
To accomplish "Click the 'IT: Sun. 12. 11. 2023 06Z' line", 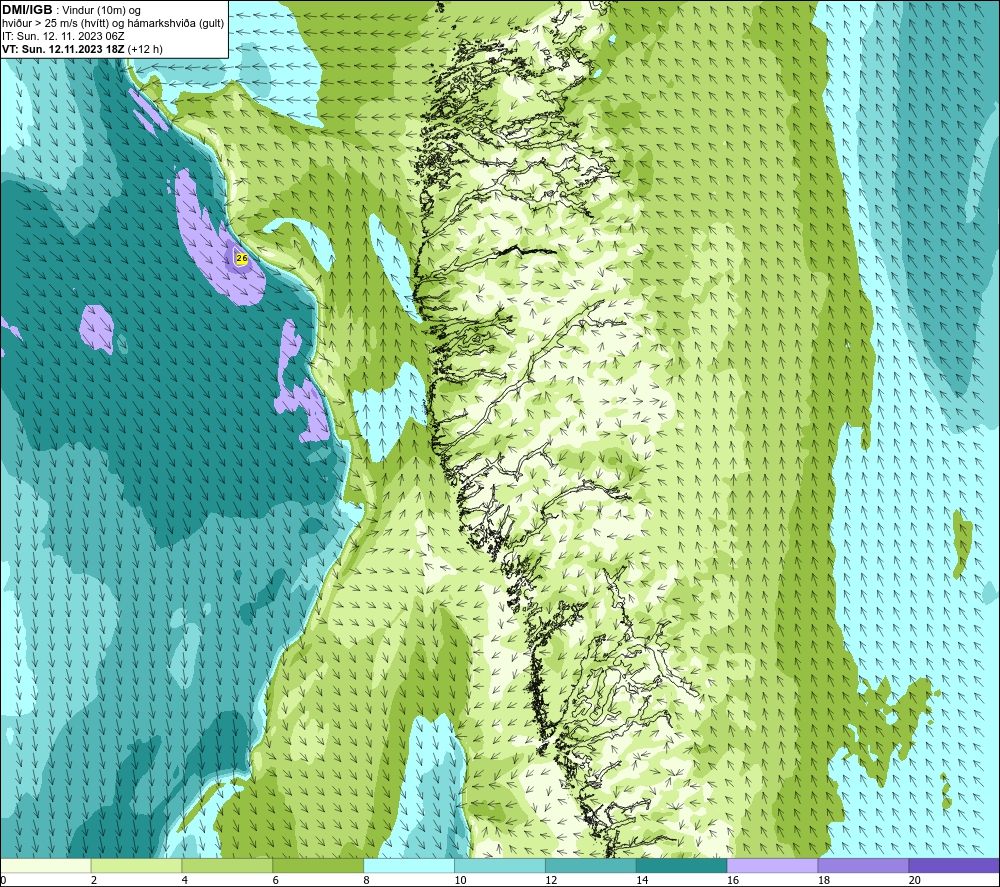I will point(64,36).
